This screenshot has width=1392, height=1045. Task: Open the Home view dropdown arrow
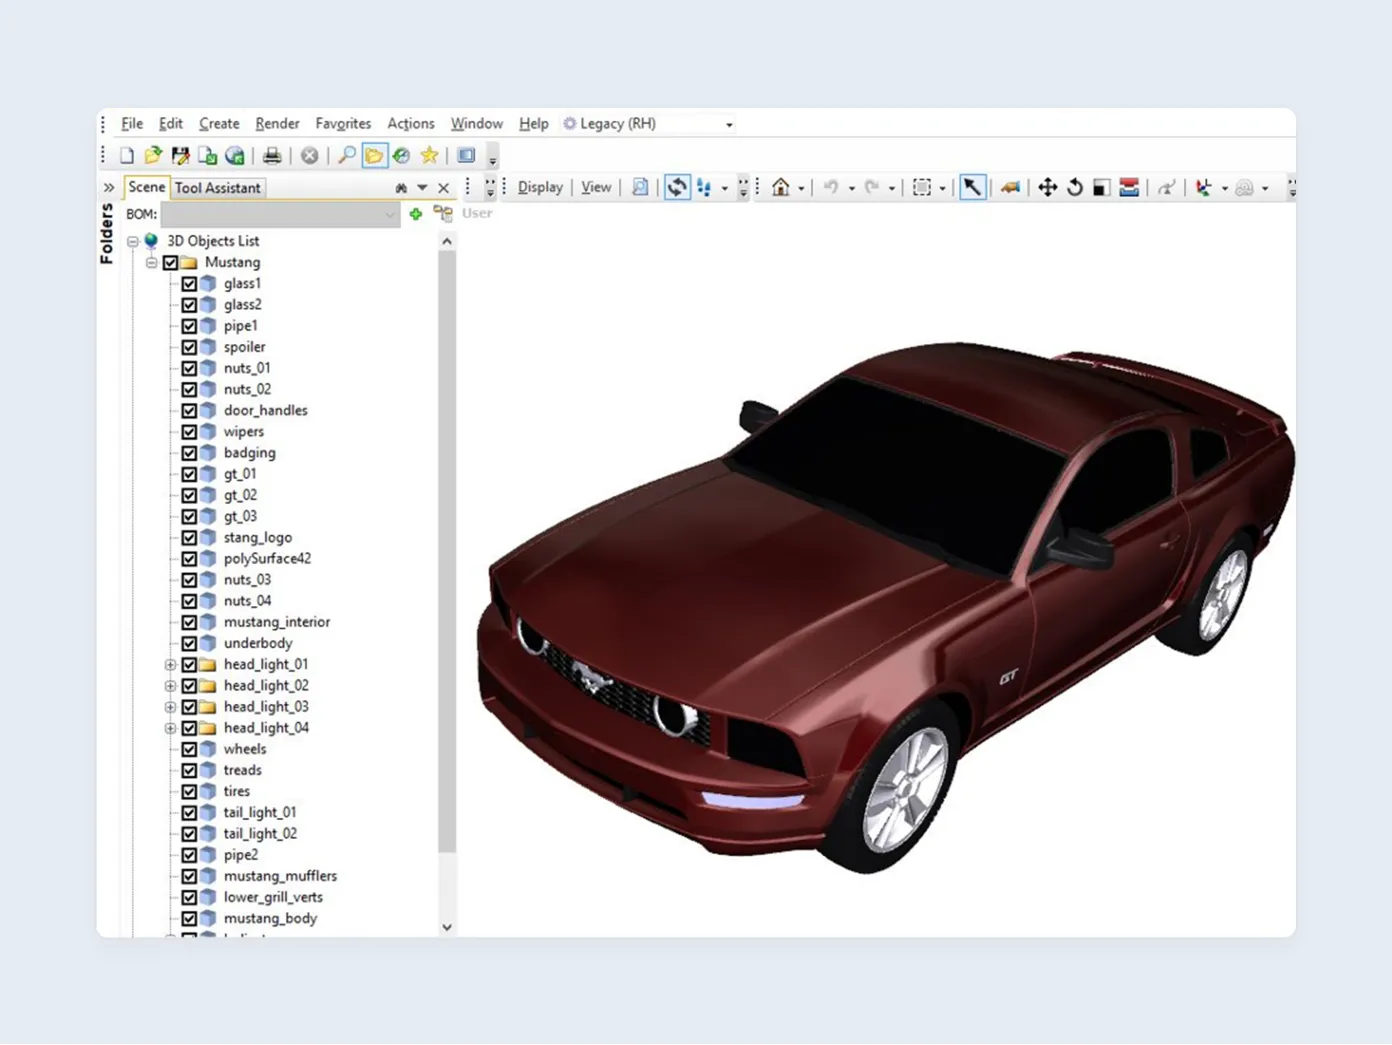[801, 188]
